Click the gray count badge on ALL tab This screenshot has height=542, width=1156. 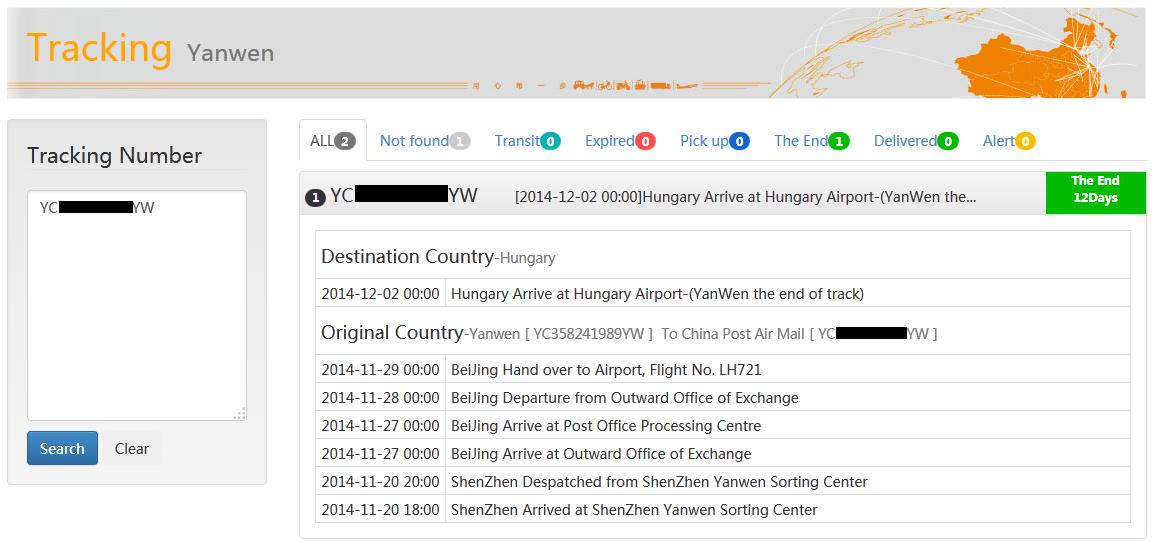point(345,141)
